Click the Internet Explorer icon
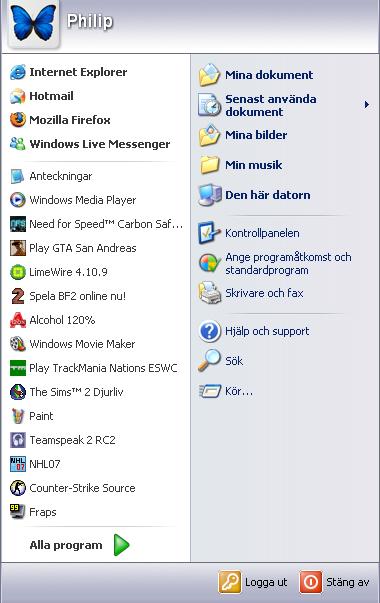This screenshot has height=603, width=380. (18, 72)
